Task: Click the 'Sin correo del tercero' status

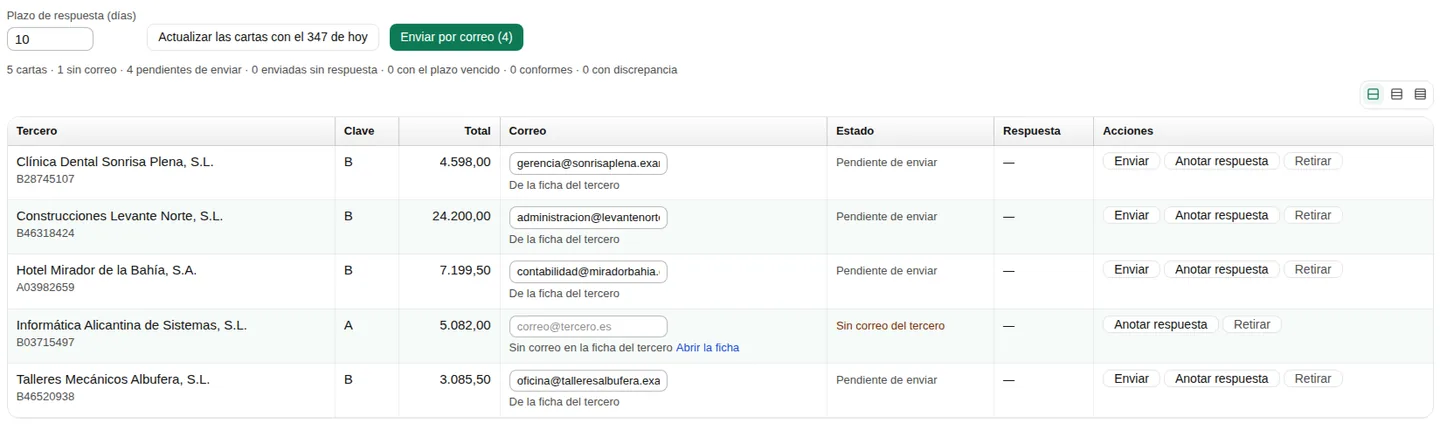Action: (x=890, y=325)
